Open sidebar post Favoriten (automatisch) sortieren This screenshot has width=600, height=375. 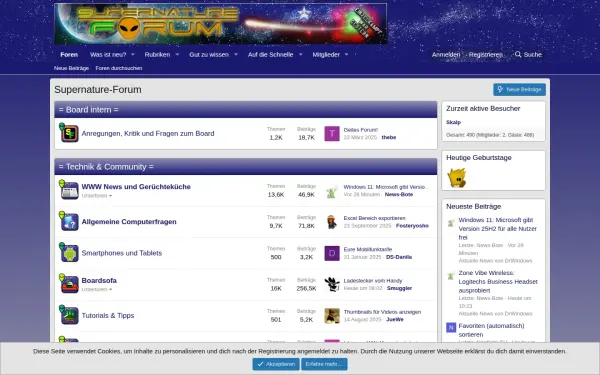point(491,330)
